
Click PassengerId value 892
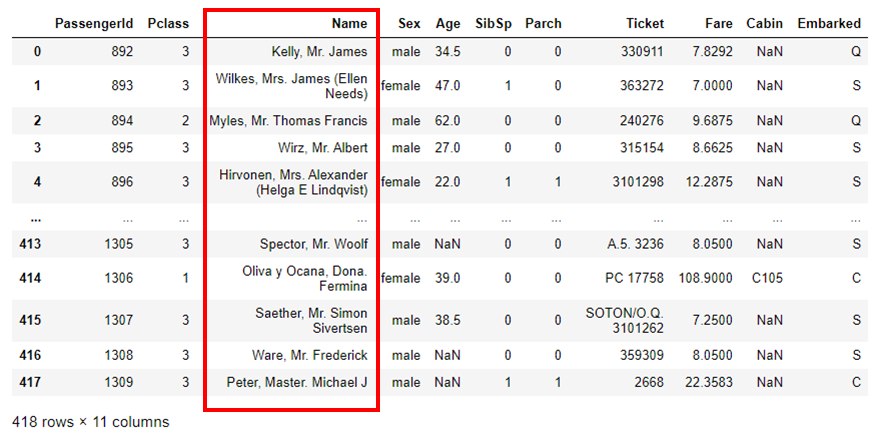pos(123,52)
